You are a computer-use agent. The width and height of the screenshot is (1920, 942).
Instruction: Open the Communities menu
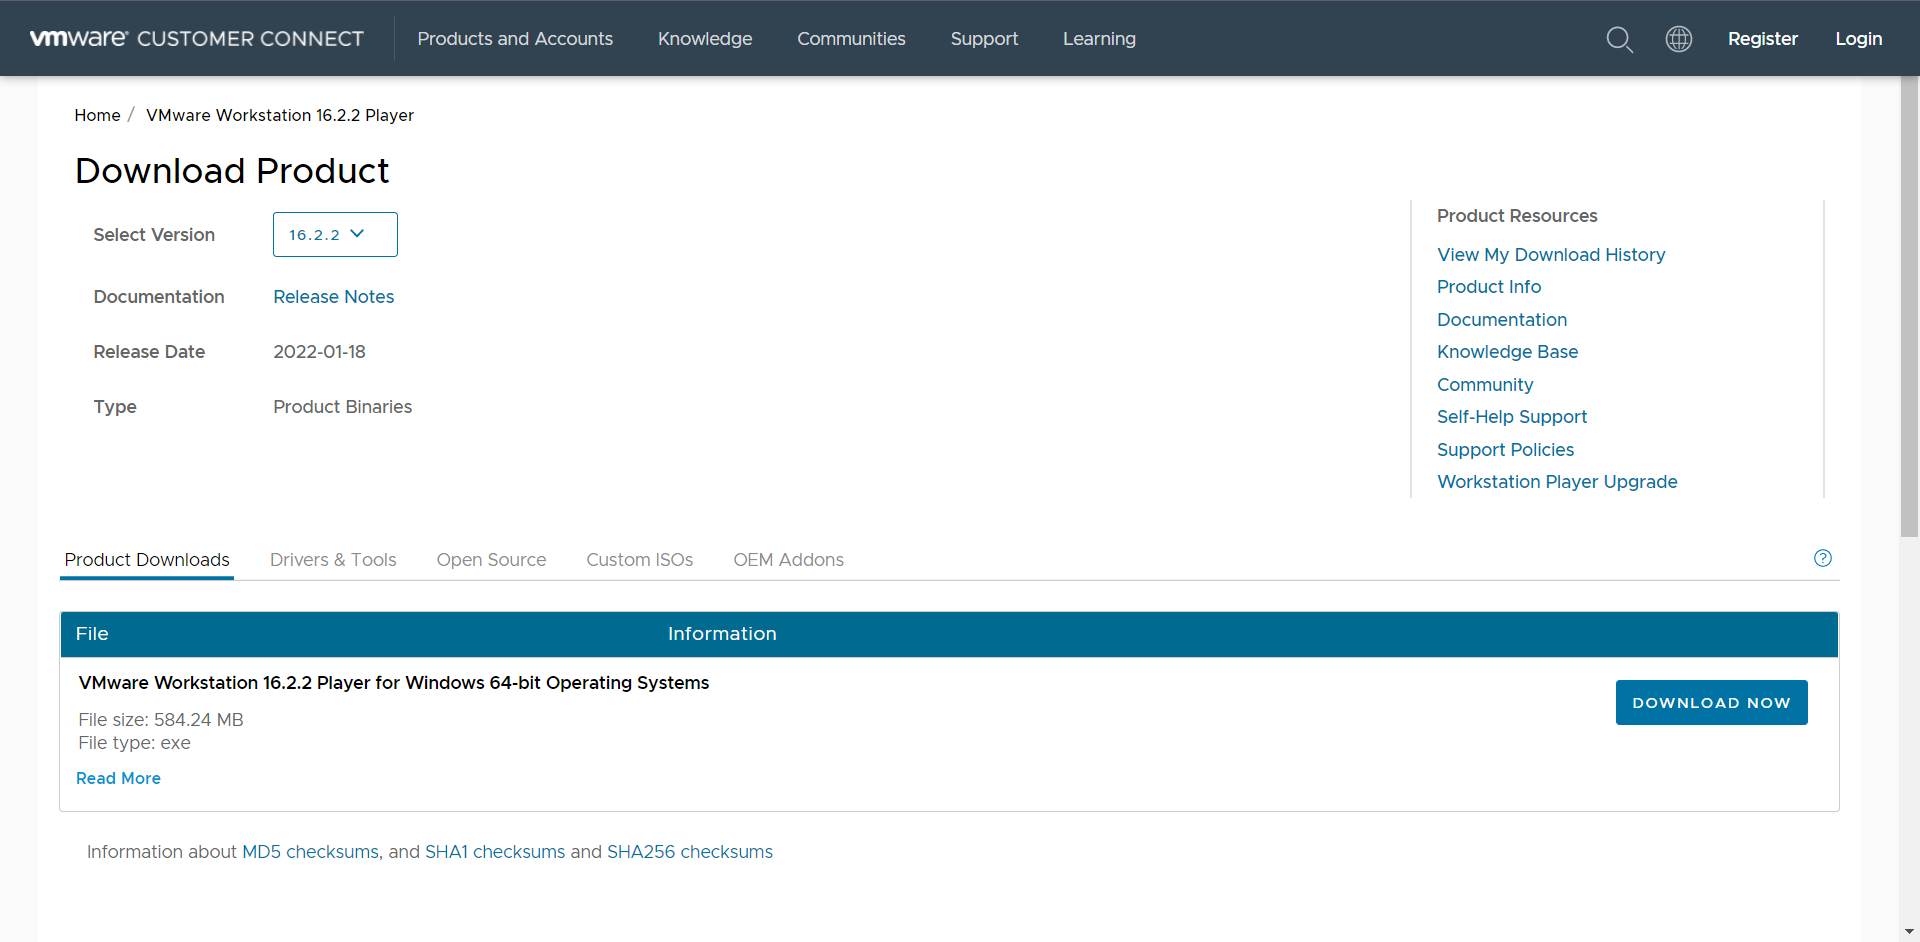tap(851, 39)
